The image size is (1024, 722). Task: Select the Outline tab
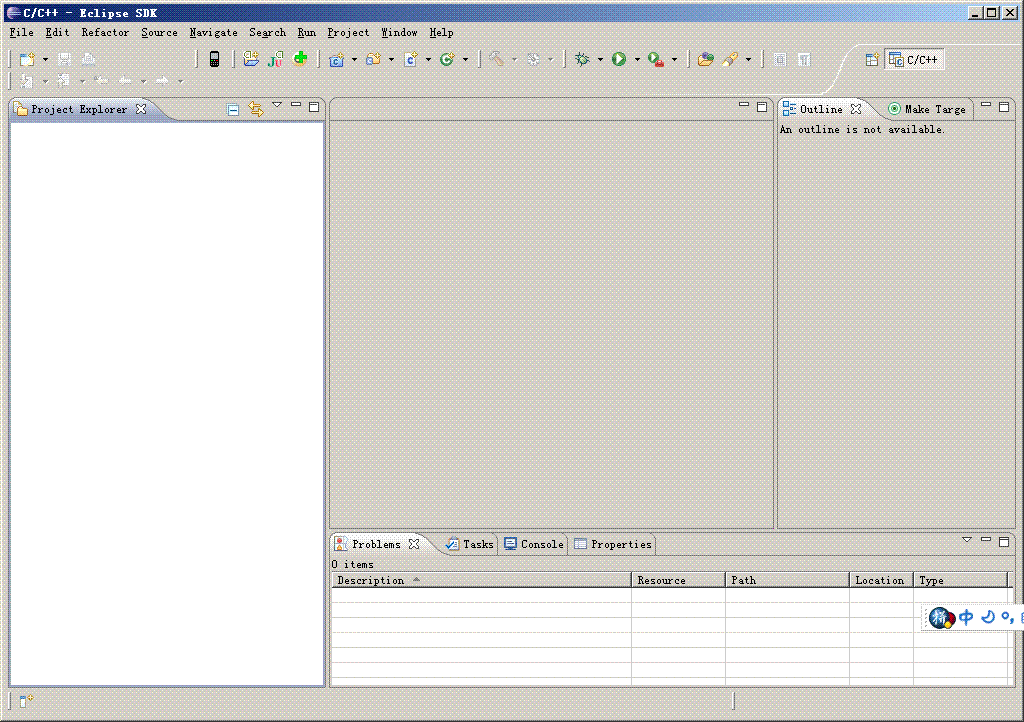pyautogui.click(x=822, y=109)
